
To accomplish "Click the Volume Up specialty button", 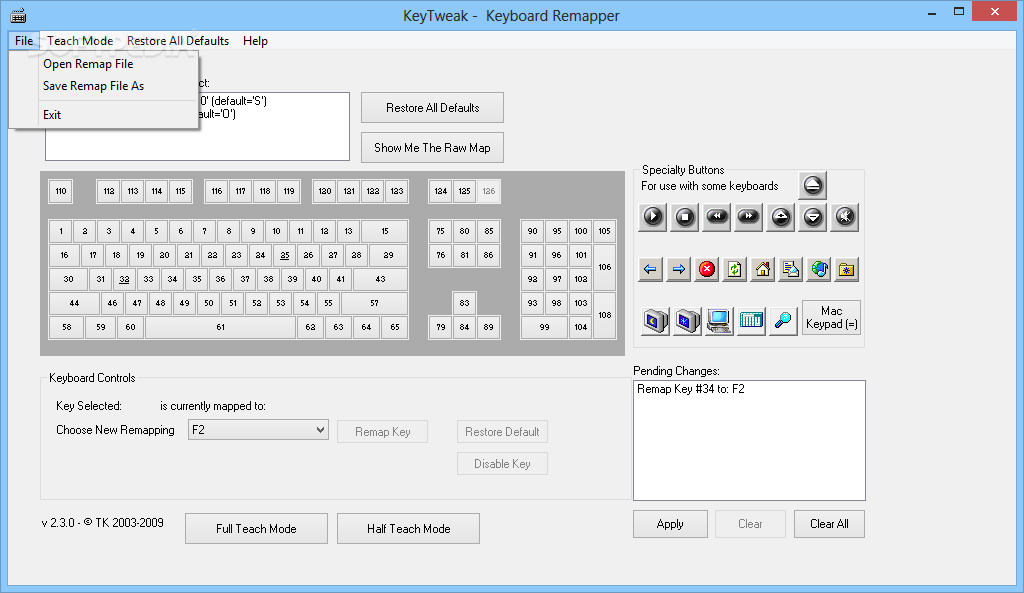I will coord(780,217).
